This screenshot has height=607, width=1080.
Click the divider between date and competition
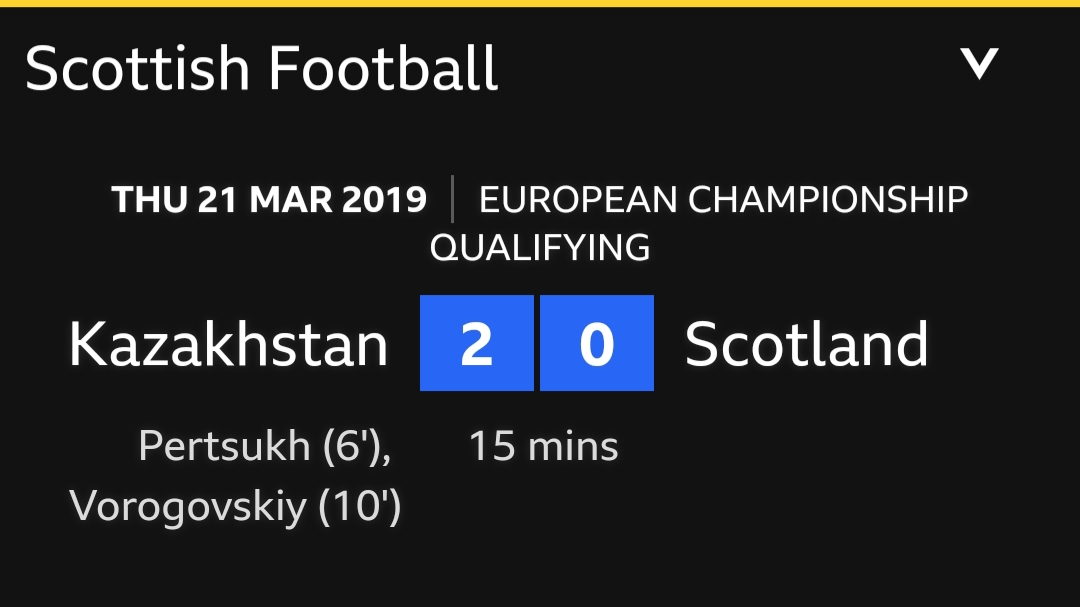click(453, 199)
